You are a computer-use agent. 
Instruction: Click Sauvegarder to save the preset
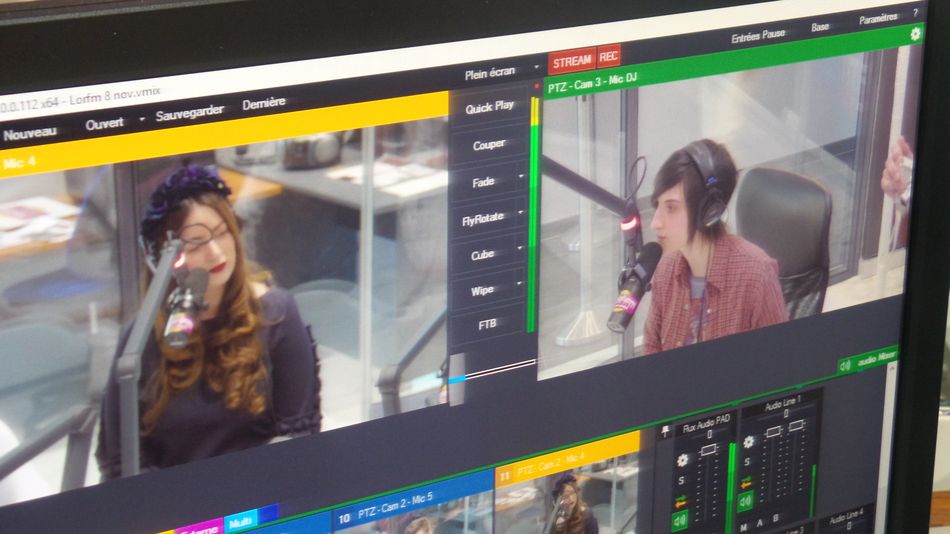pyautogui.click(x=189, y=113)
